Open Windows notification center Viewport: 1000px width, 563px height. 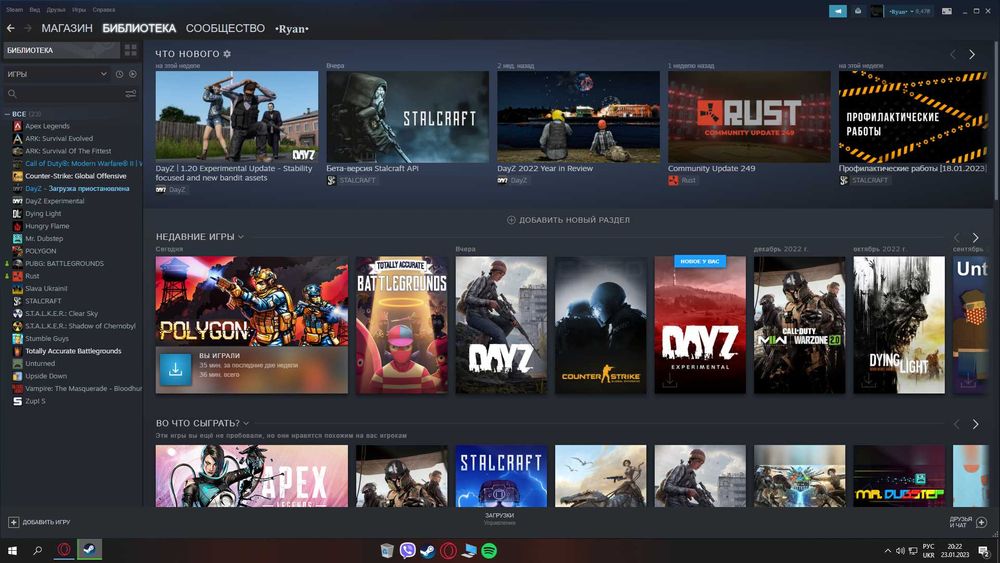pos(984,552)
